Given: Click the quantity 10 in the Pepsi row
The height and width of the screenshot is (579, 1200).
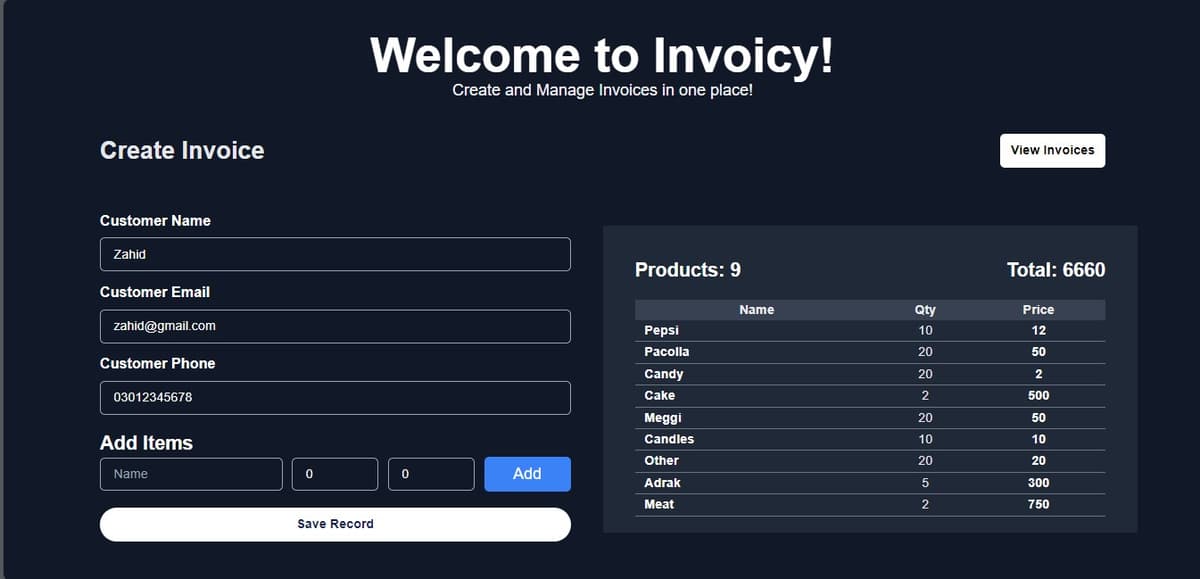Looking at the screenshot, I should click(925, 331).
